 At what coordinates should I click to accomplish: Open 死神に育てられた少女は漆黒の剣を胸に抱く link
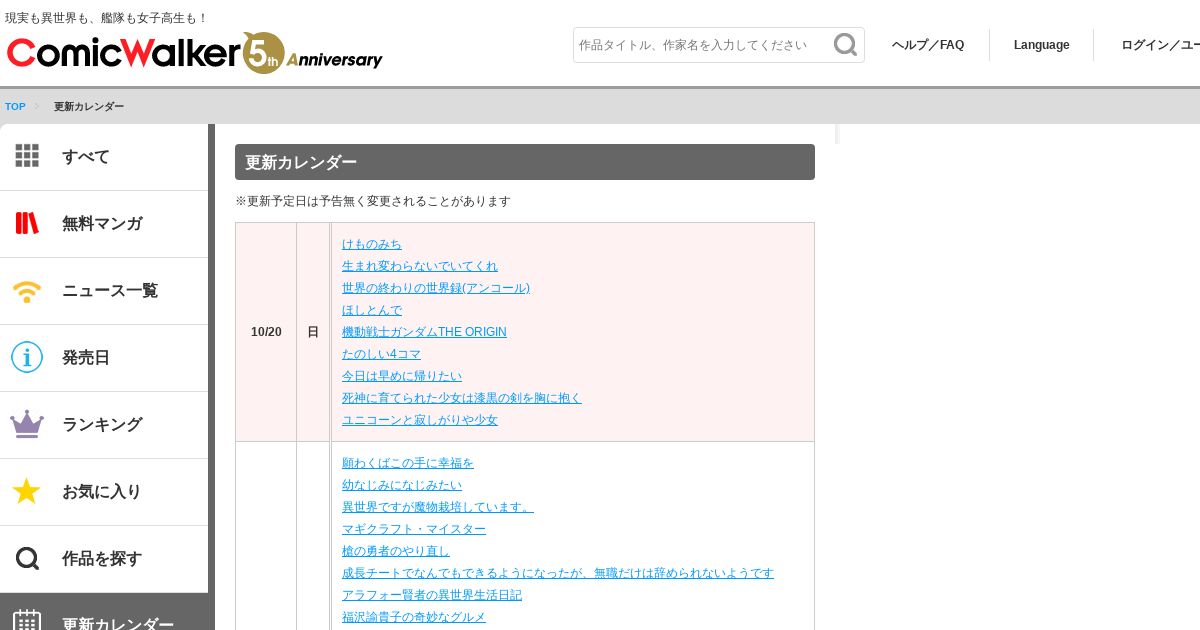click(x=462, y=398)
